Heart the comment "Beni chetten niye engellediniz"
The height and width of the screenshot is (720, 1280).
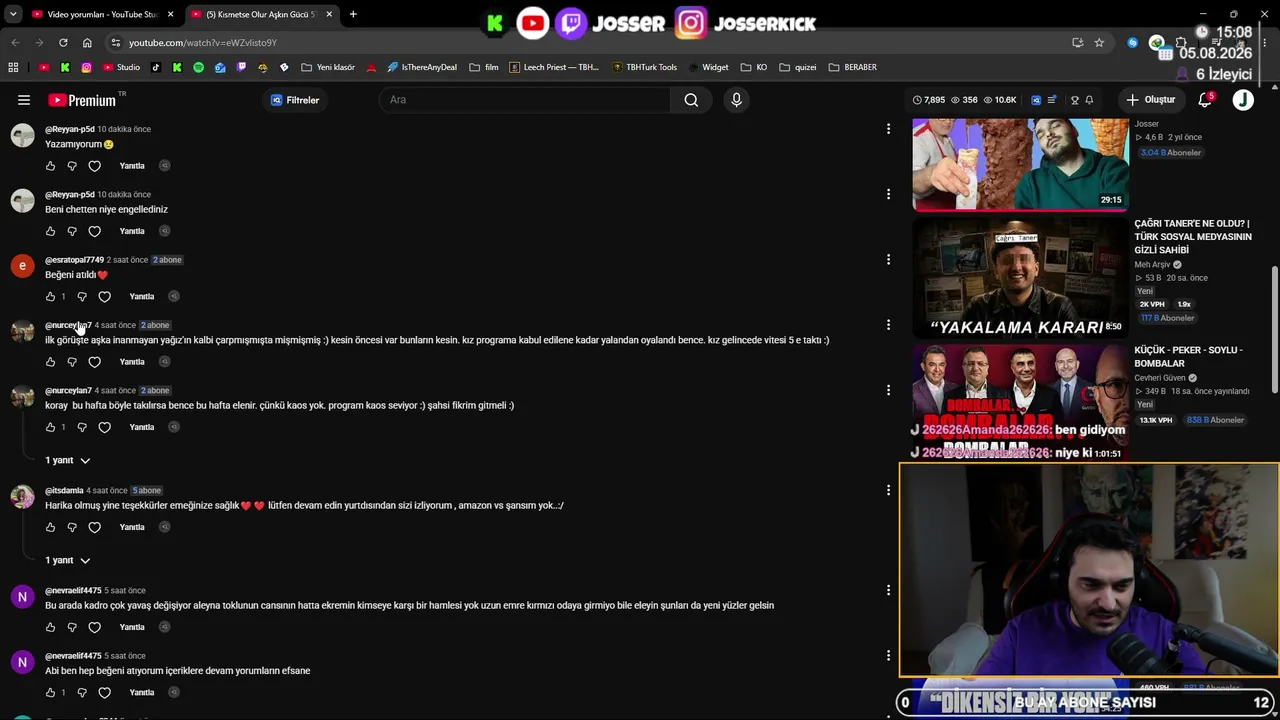95,231
